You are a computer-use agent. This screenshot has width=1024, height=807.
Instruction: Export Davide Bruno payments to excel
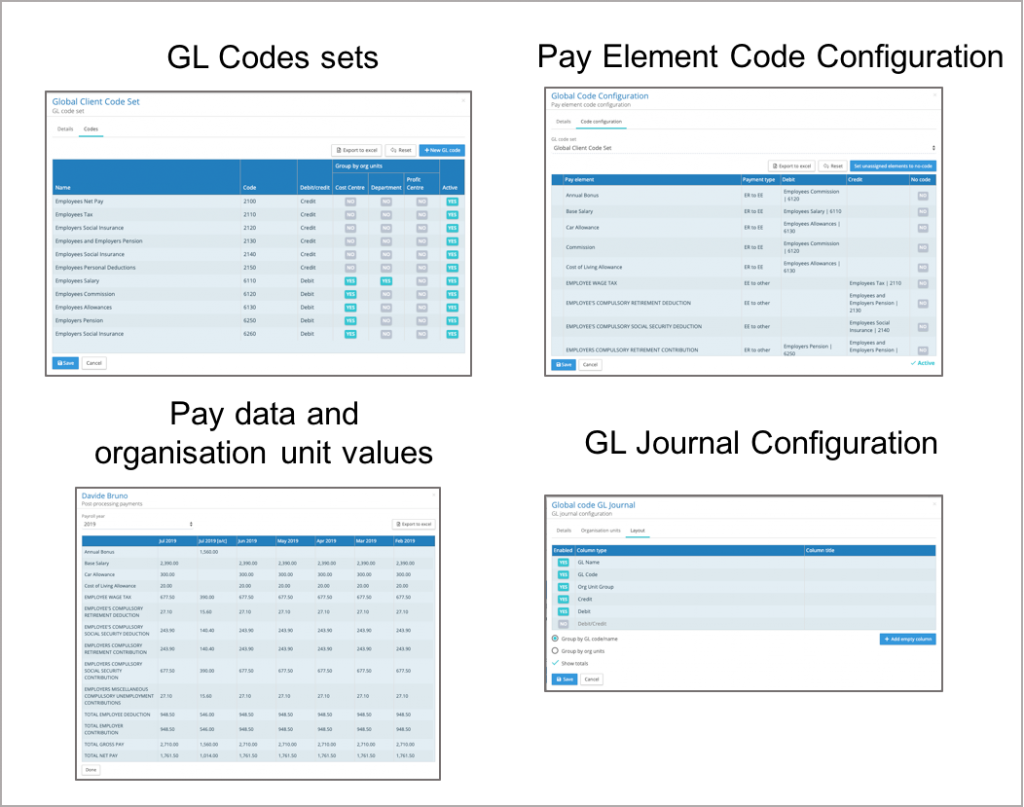(x=413, y=524)
